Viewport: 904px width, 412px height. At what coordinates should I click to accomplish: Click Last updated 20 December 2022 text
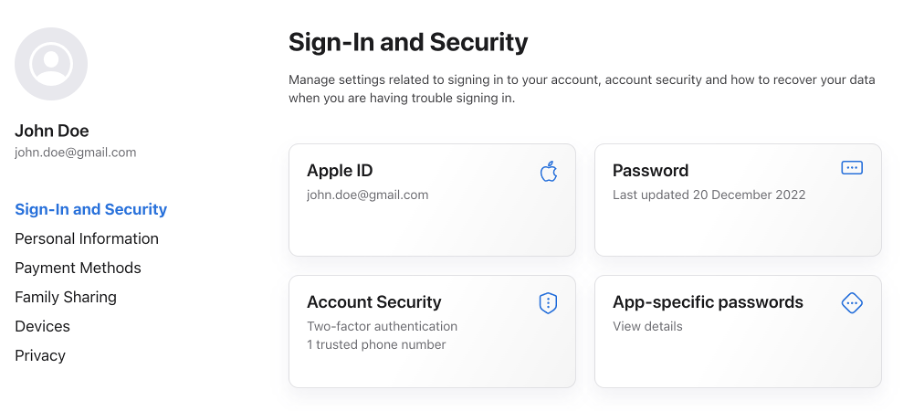click(709, 195)
